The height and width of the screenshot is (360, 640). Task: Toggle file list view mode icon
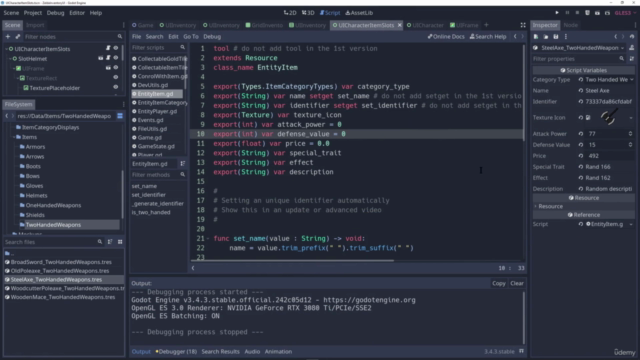coord(120,242)
